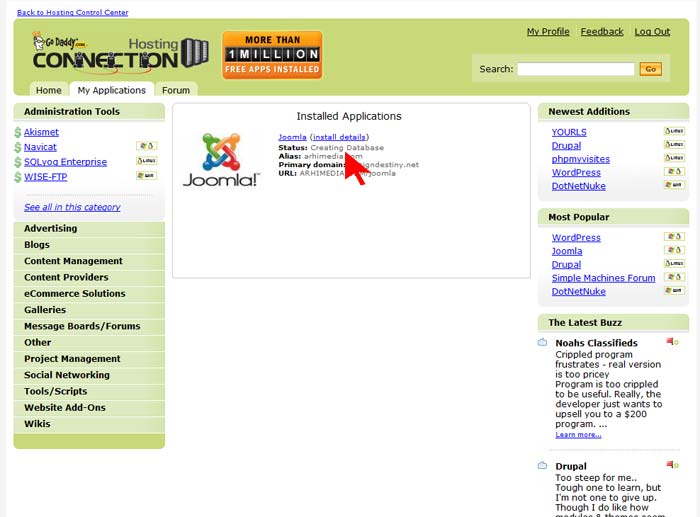Click the flag icon beside Drupal buzz entry
Viewport: 700px width, 517px height.
(x=672, y=465)
